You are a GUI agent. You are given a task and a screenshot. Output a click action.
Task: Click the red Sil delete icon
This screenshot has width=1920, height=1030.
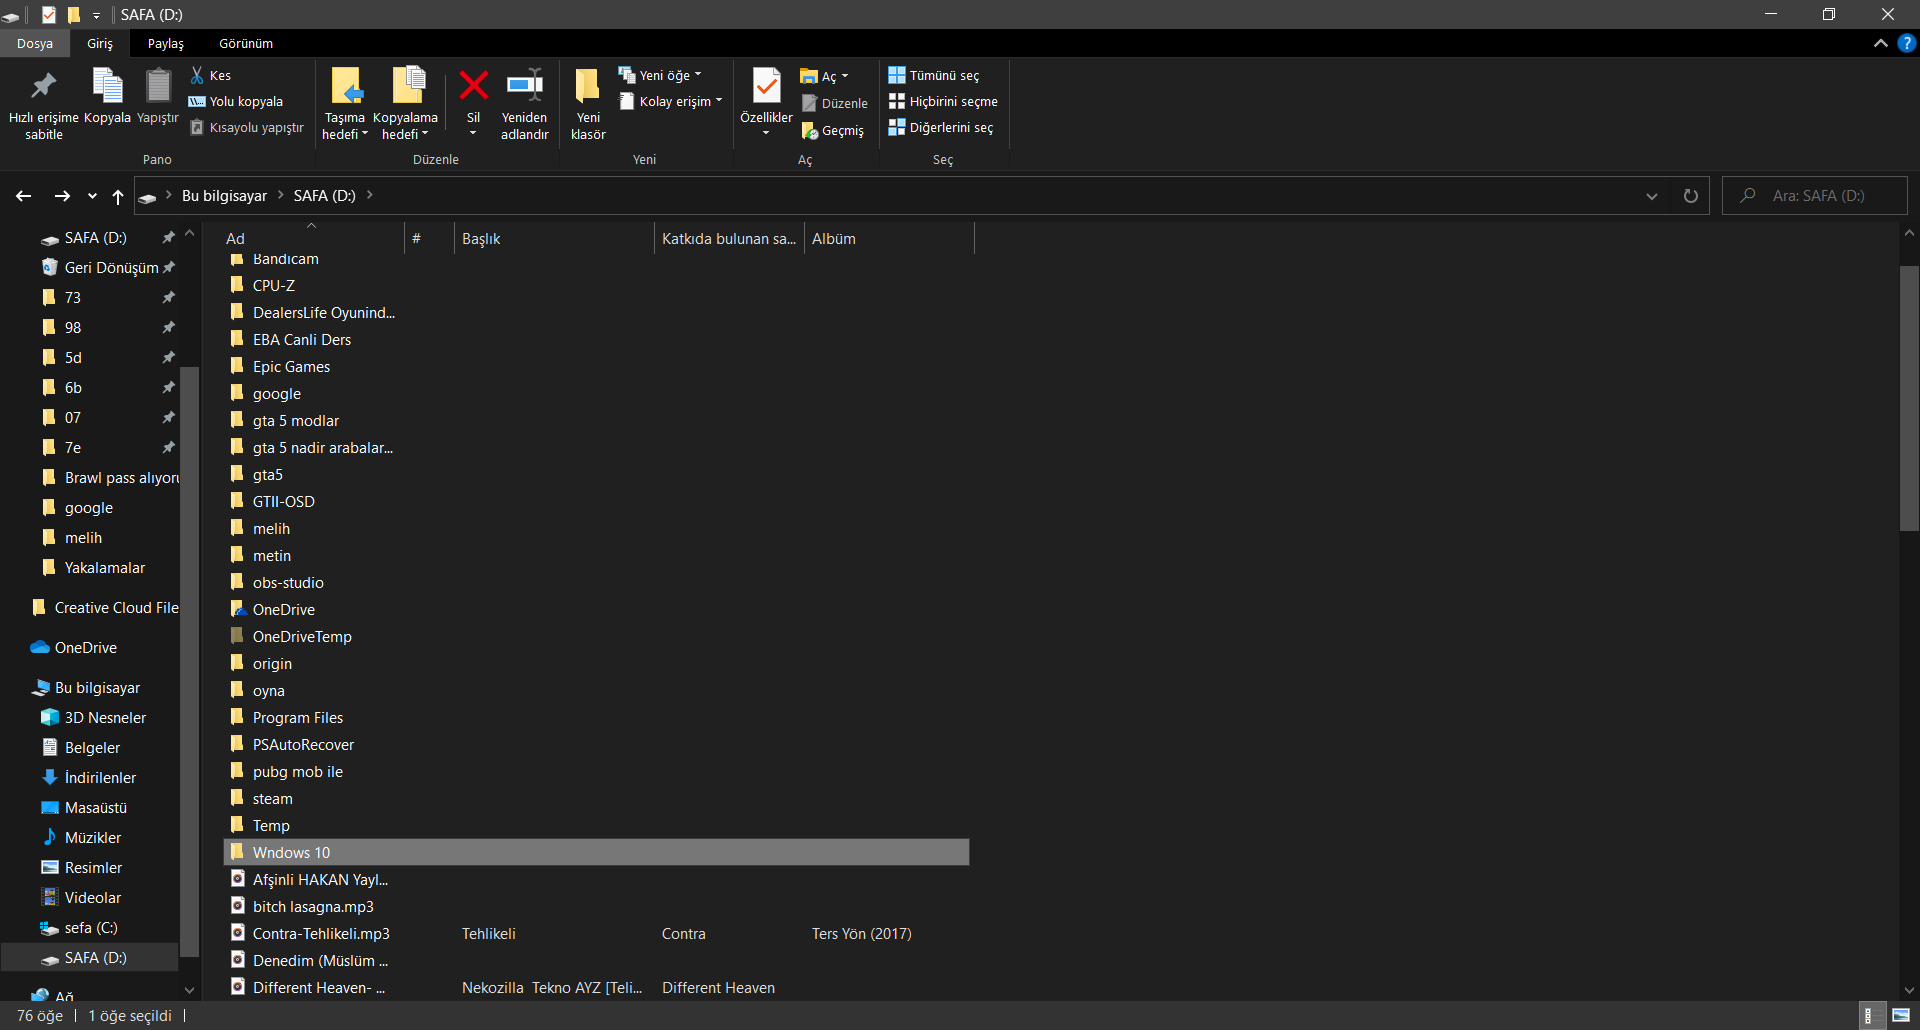(x=473, y=86)
